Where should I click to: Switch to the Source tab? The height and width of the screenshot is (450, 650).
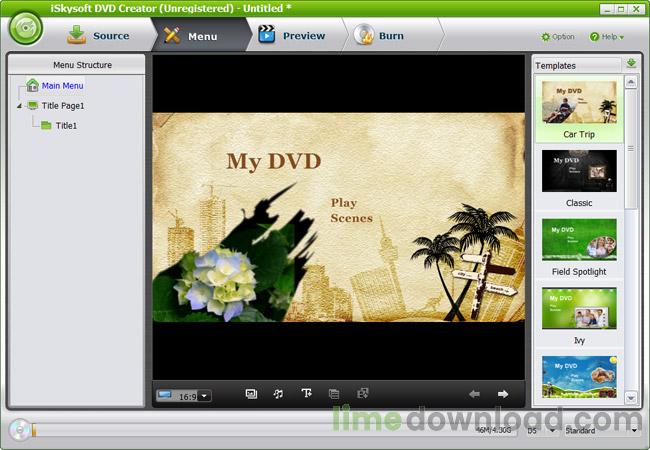99,36
